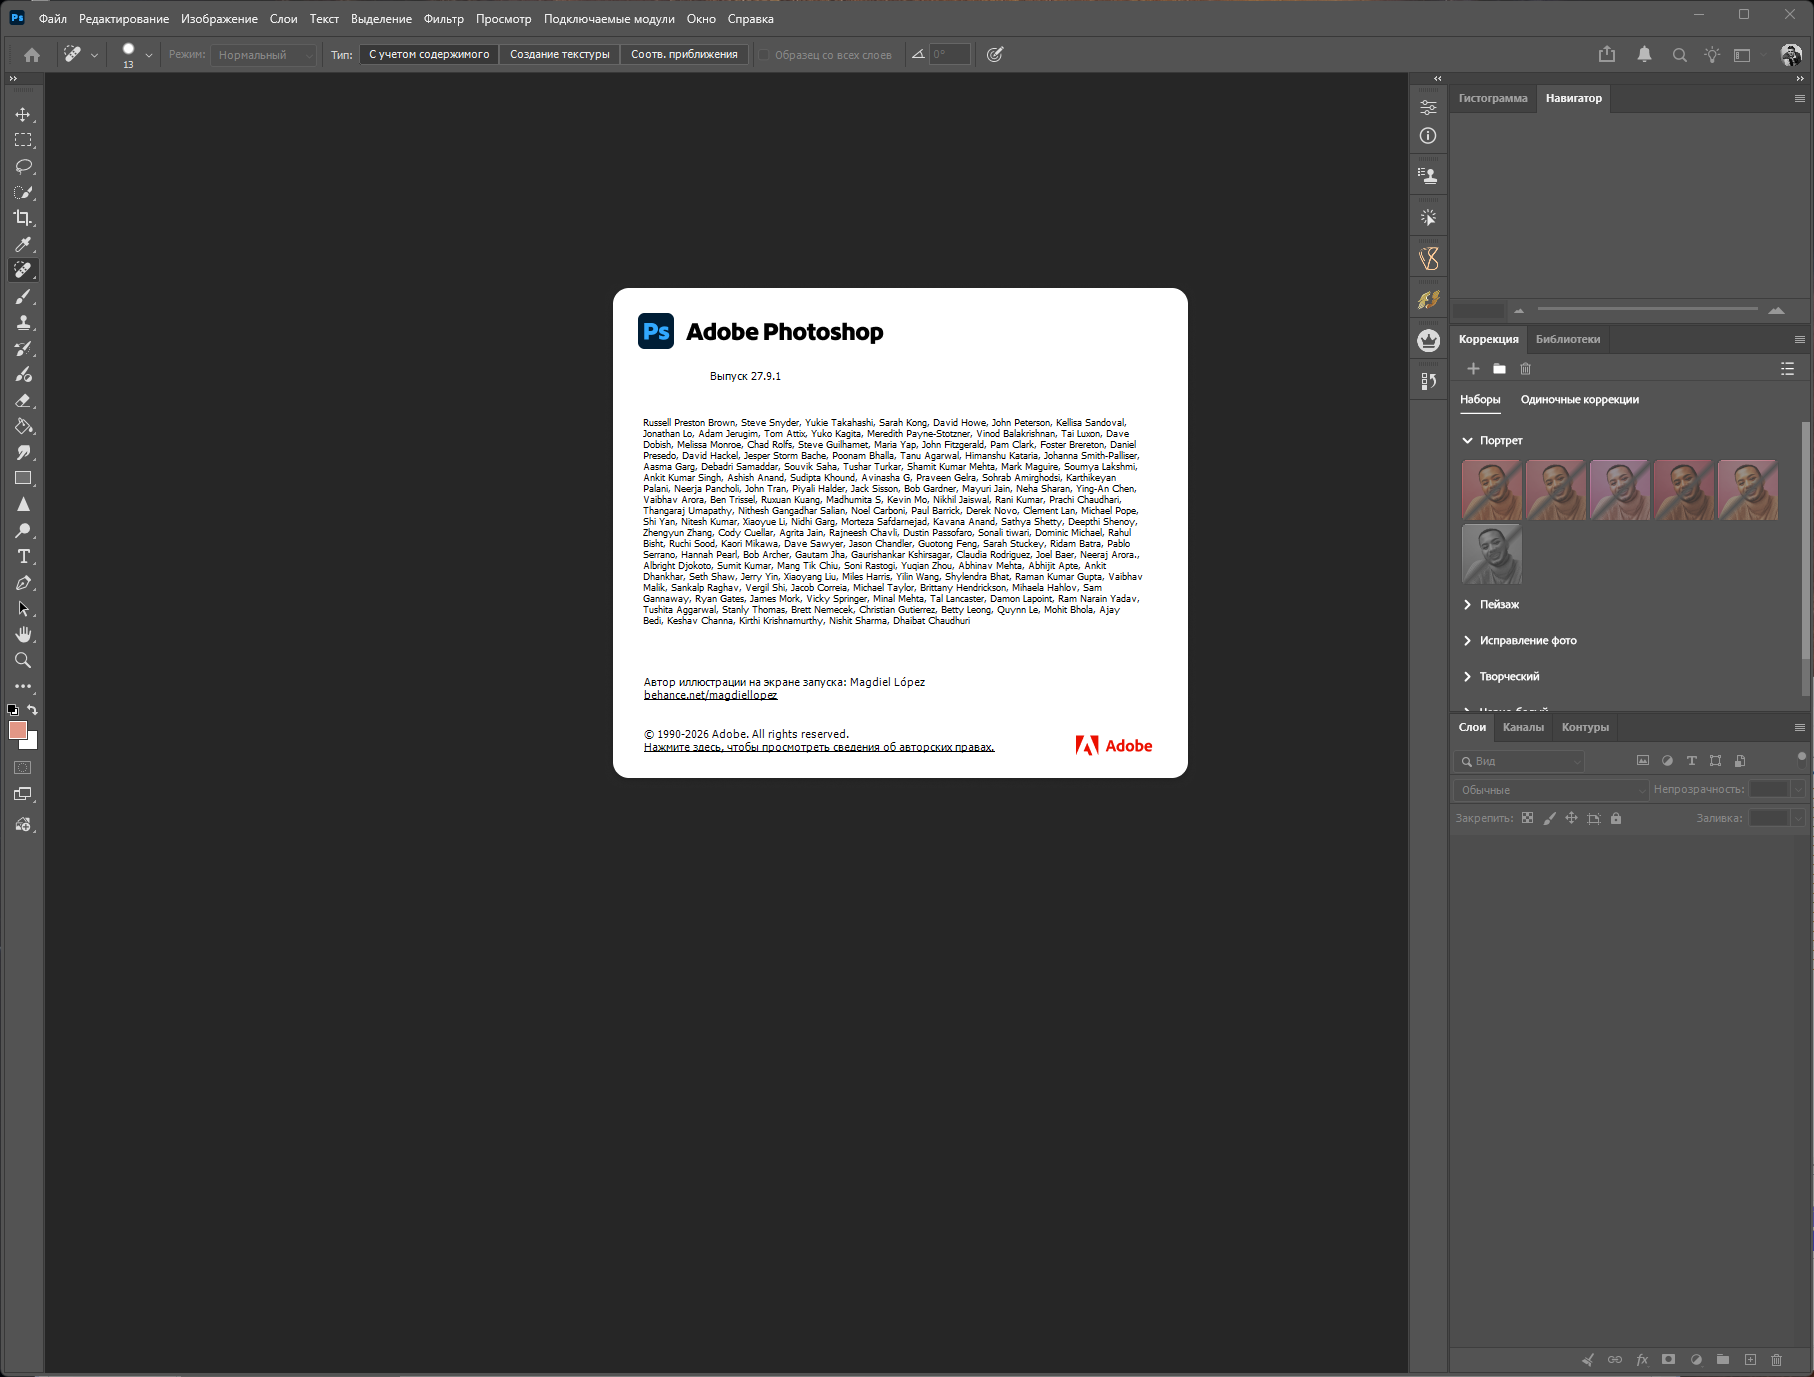This screenshot has height=1377, width=1814.
Task: Choose the Создание текстуры type button
Action: (560, 55)
